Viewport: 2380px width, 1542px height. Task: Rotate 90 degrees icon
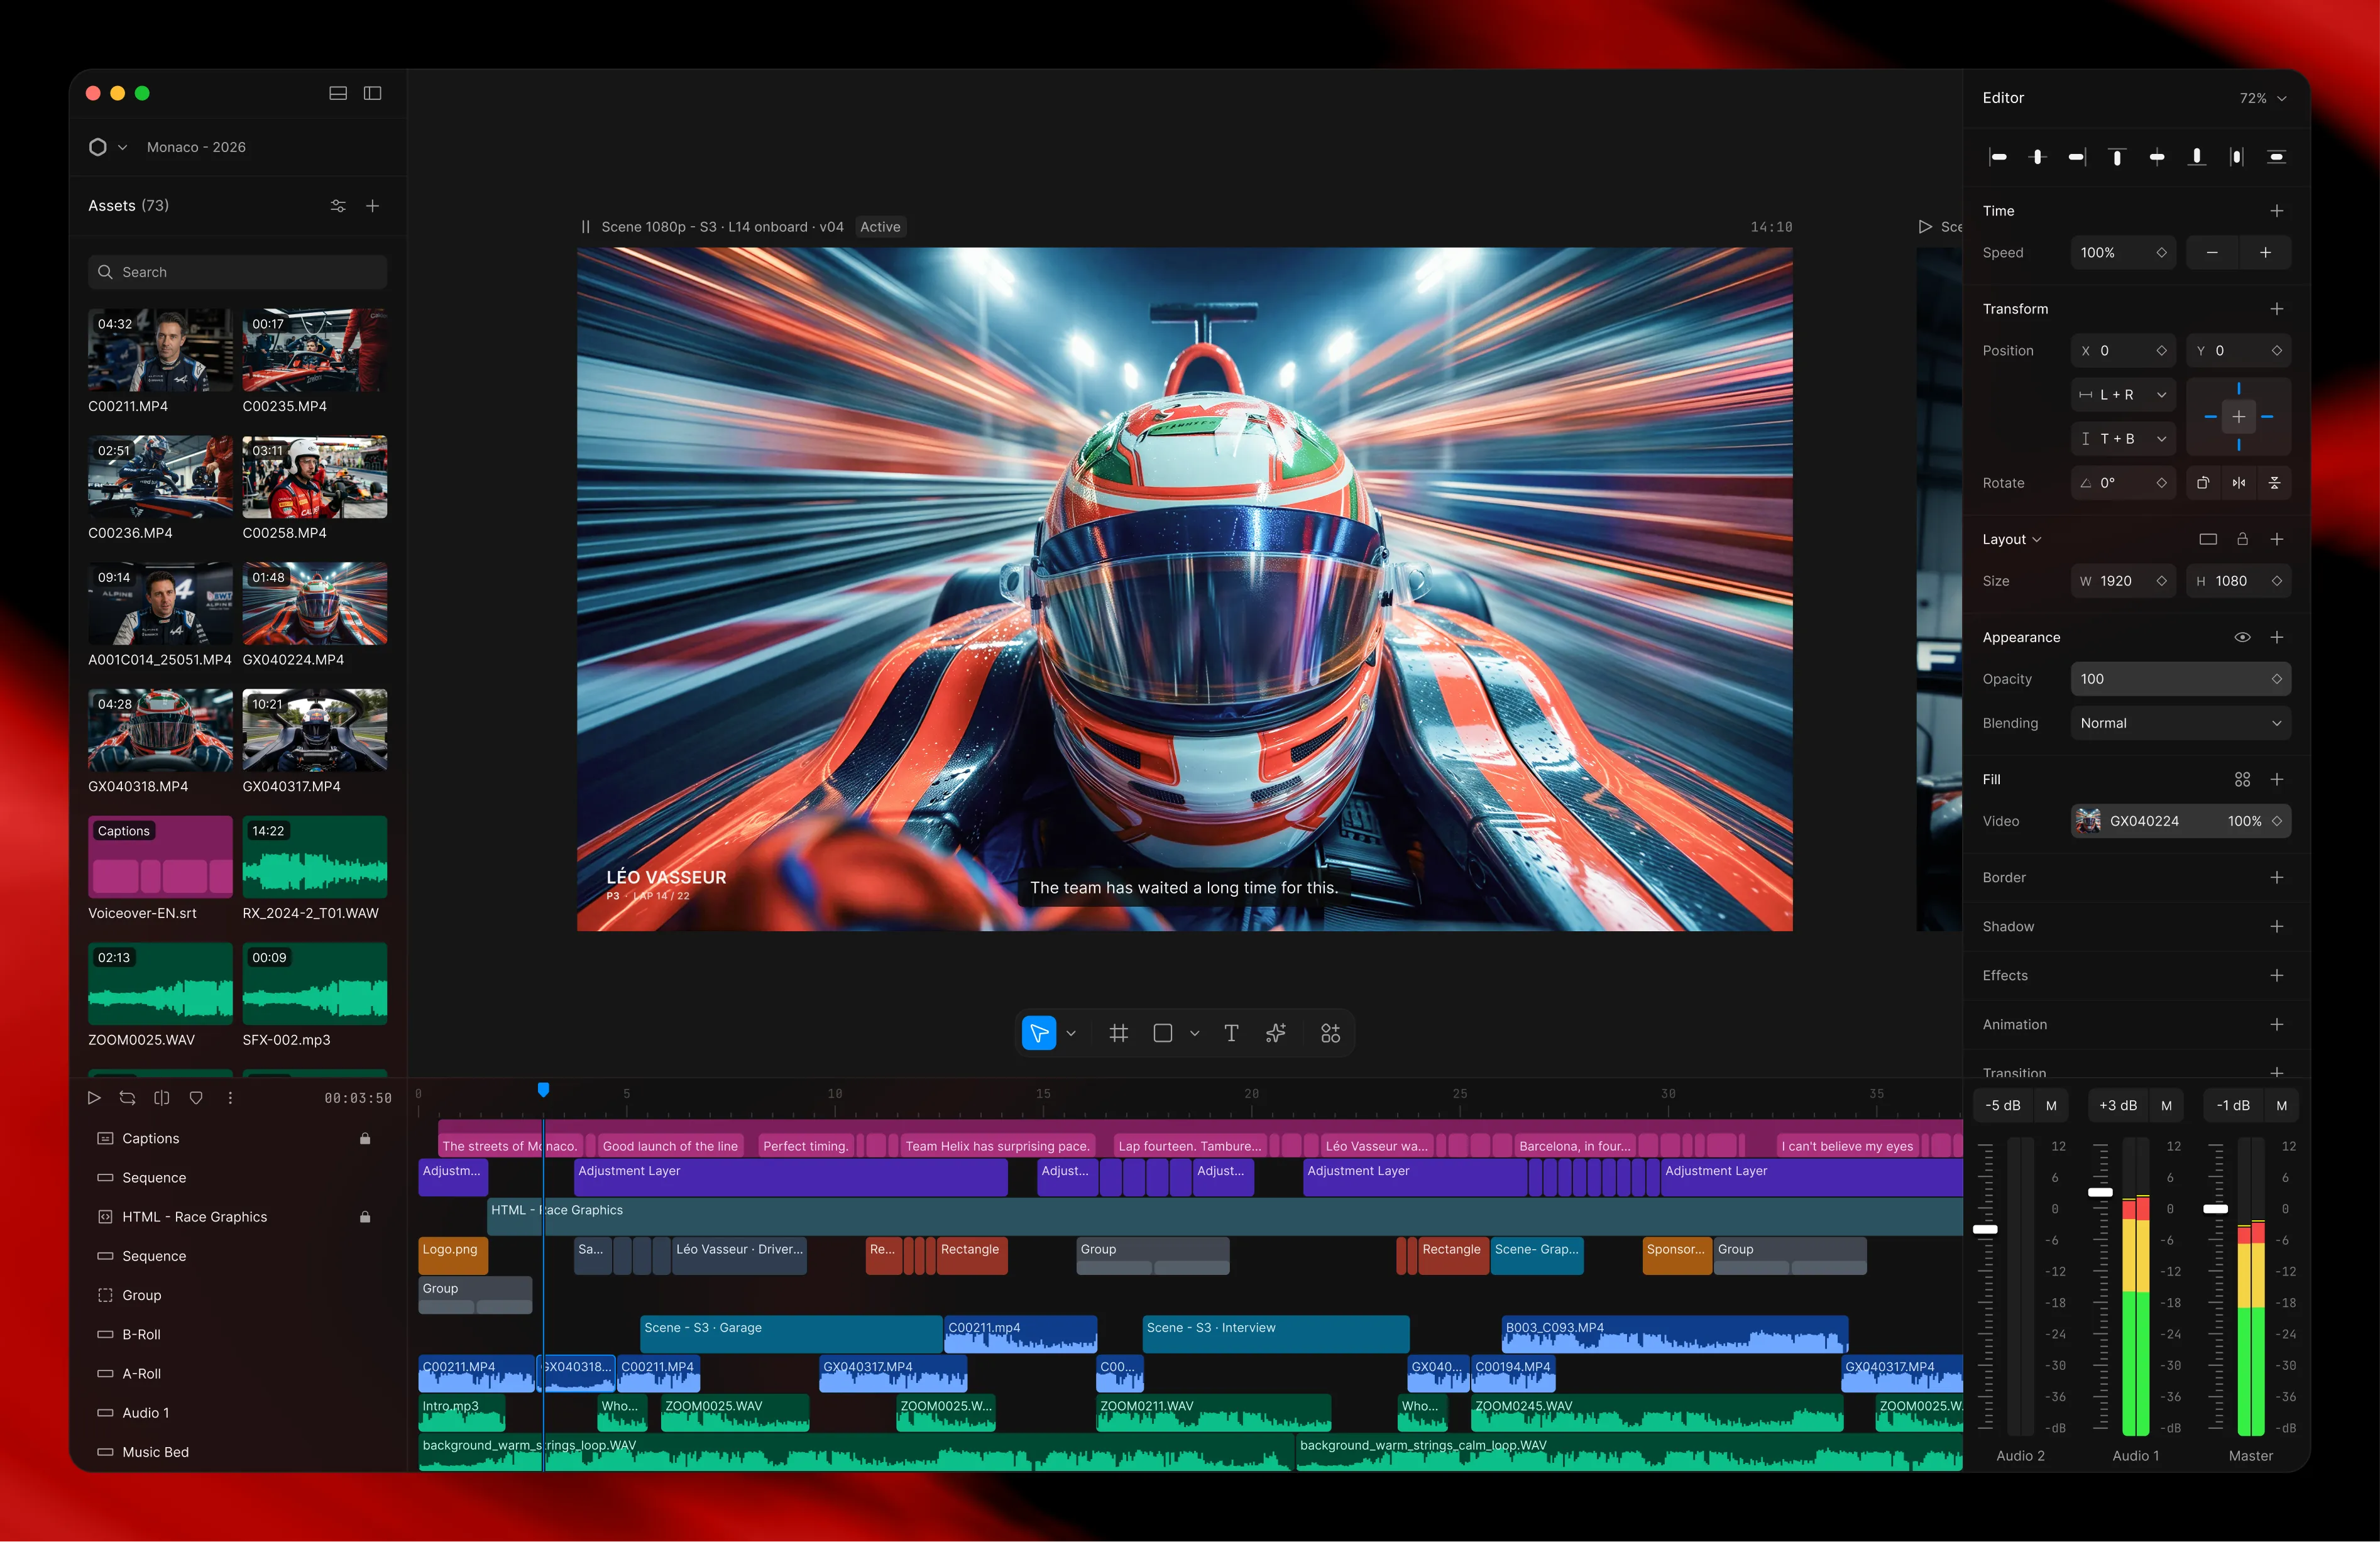tap(2203, 483)
